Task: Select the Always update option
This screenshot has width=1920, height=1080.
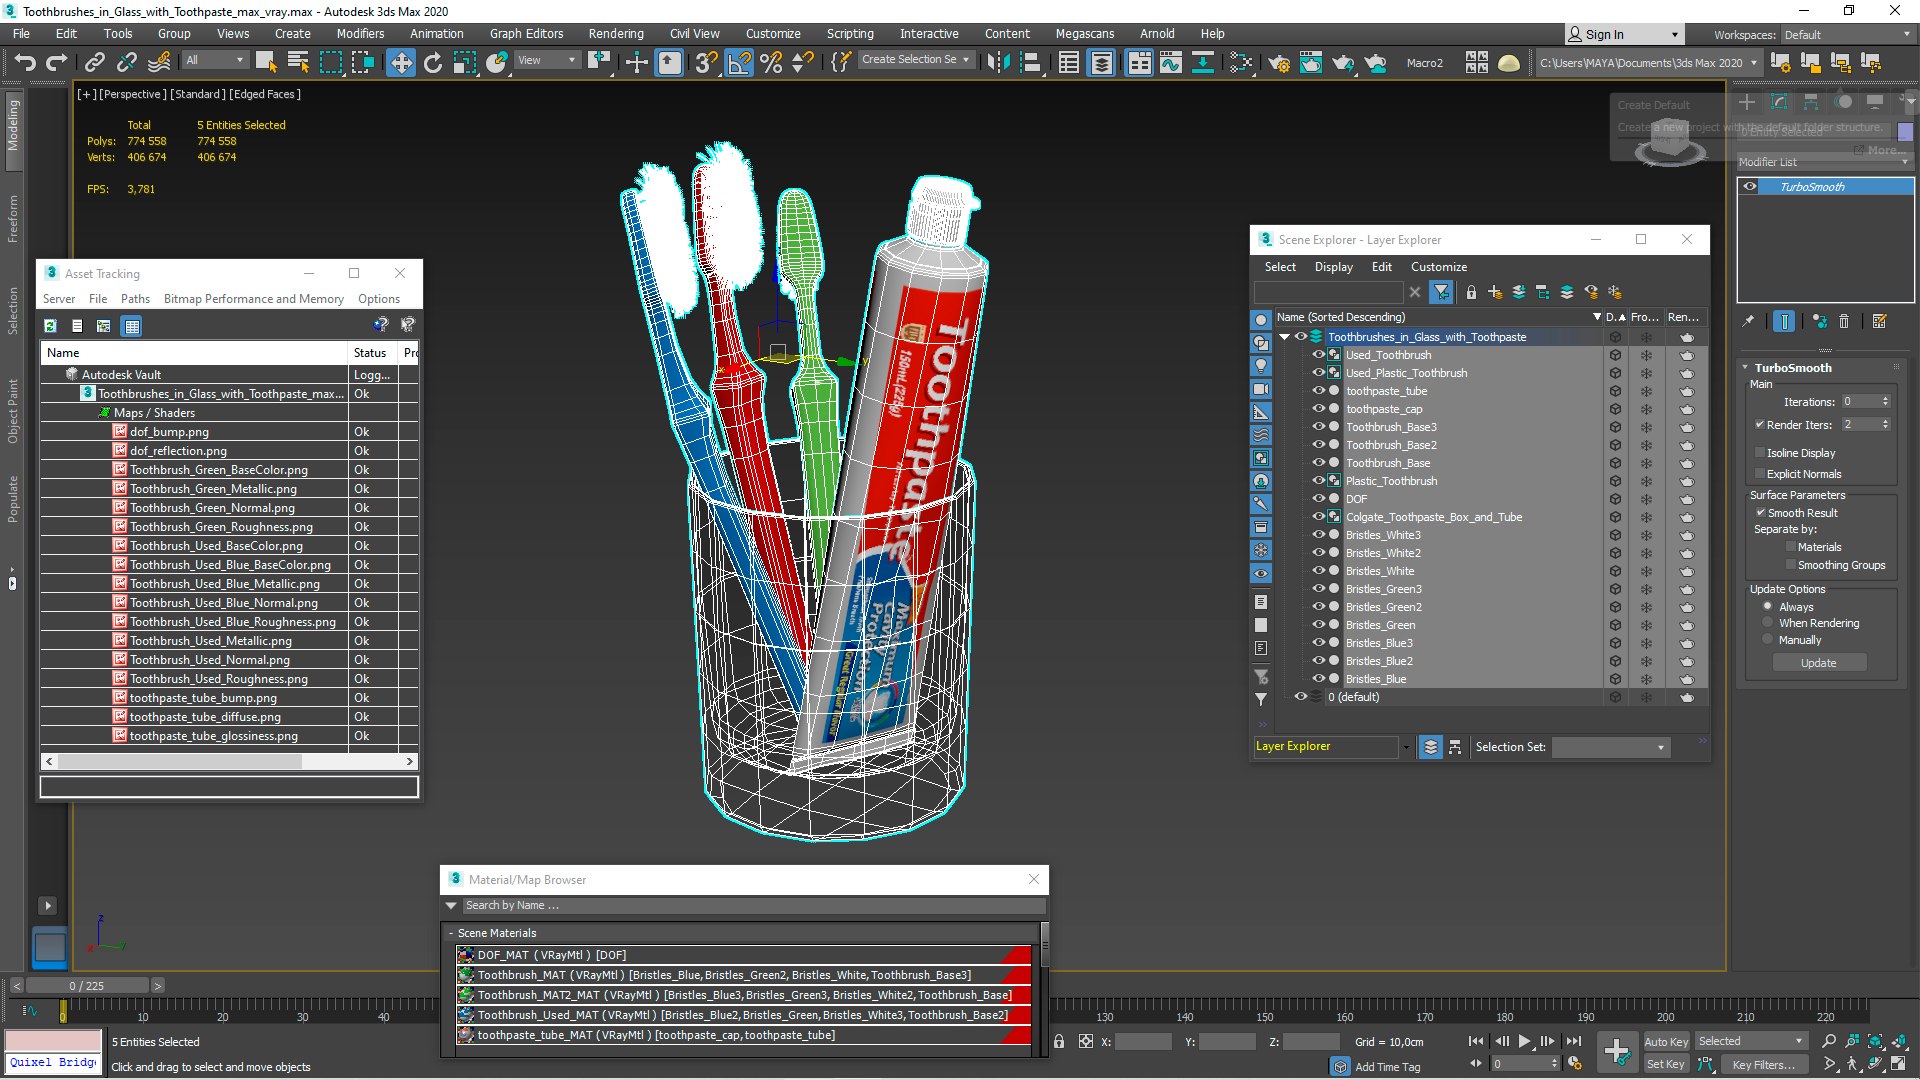Action: pos(1768,607)
